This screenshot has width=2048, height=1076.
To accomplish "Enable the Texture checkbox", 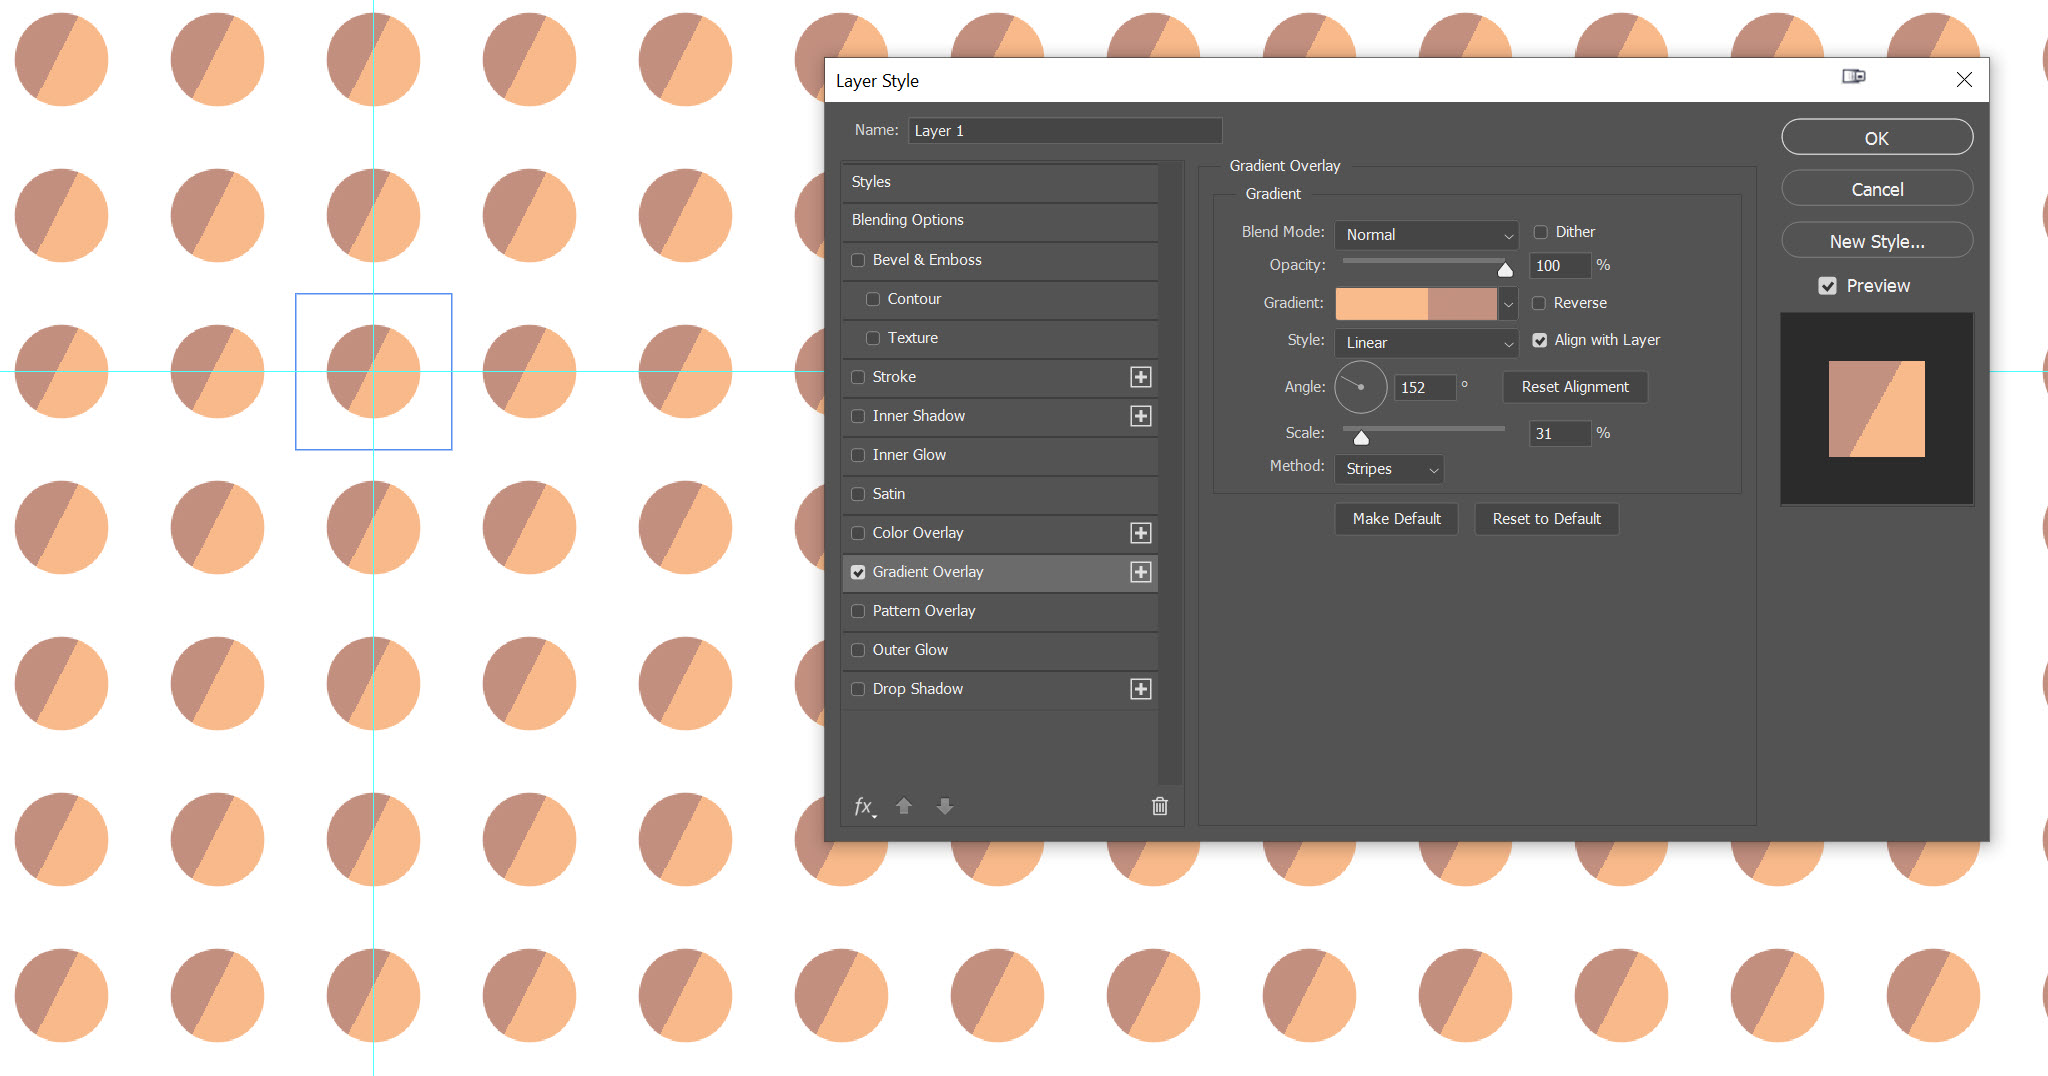I will coord(873,338).
